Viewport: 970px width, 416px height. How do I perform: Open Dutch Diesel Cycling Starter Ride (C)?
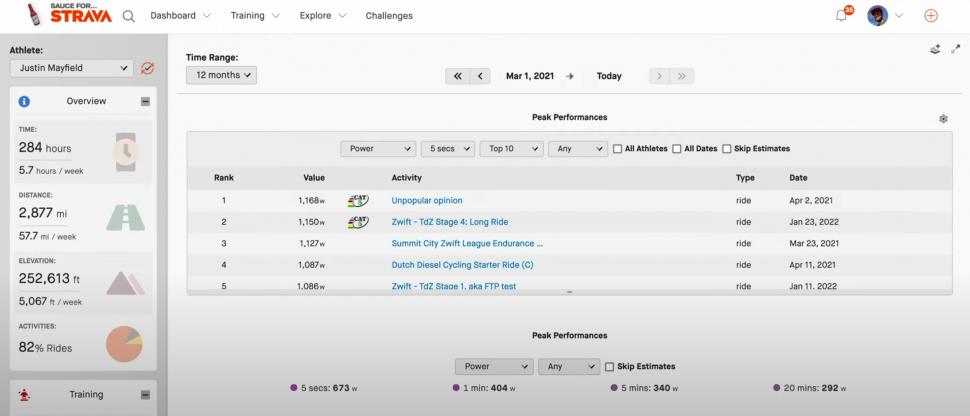click(x=462, y=265)
